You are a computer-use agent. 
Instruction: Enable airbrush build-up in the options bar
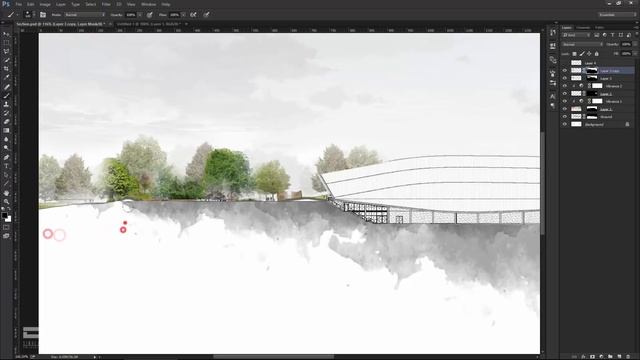point(193,15)
